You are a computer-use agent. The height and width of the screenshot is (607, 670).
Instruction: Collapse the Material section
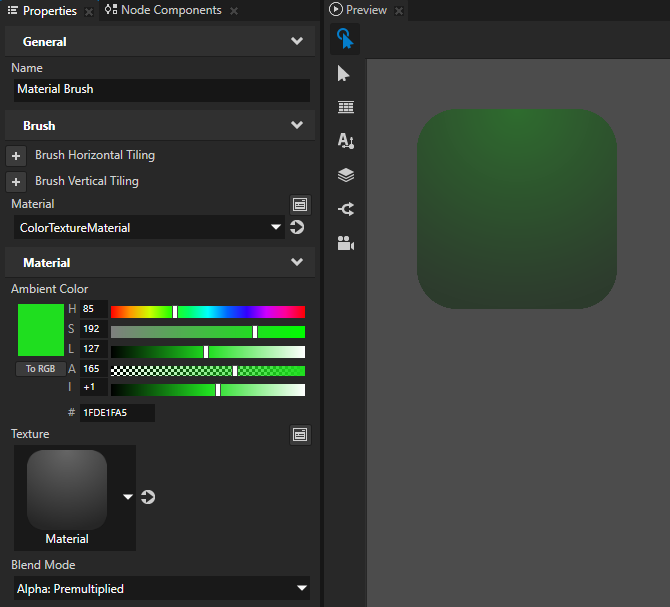tap(297, 262)
